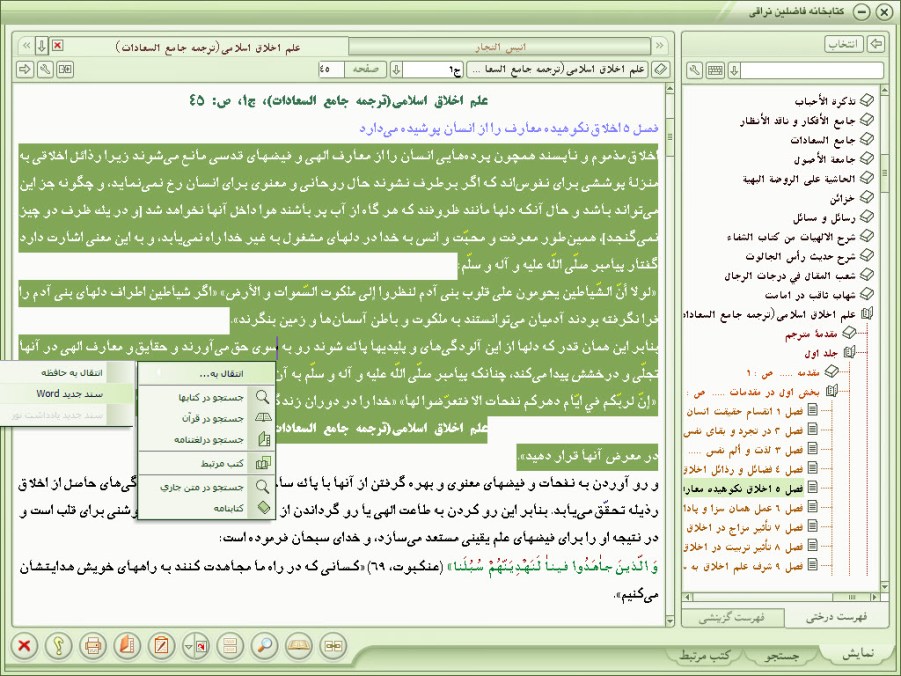Open the dropdown arrow beside the index search field

734,71
